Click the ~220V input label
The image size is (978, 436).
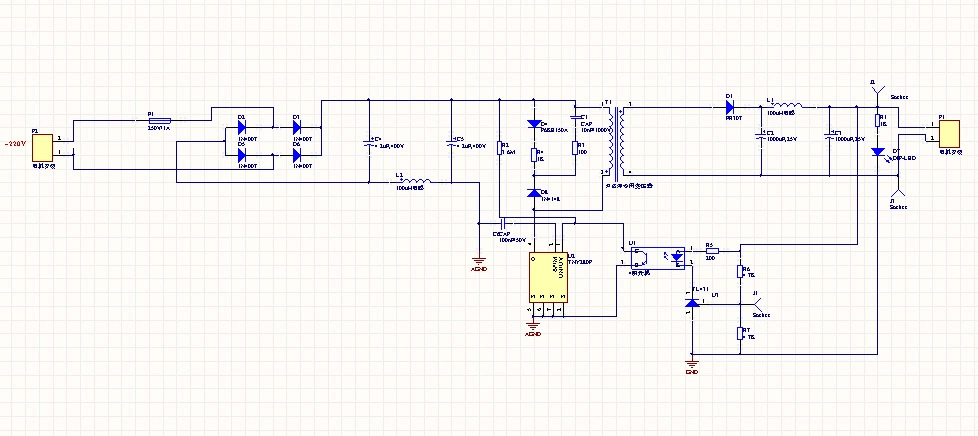(15, 143)
